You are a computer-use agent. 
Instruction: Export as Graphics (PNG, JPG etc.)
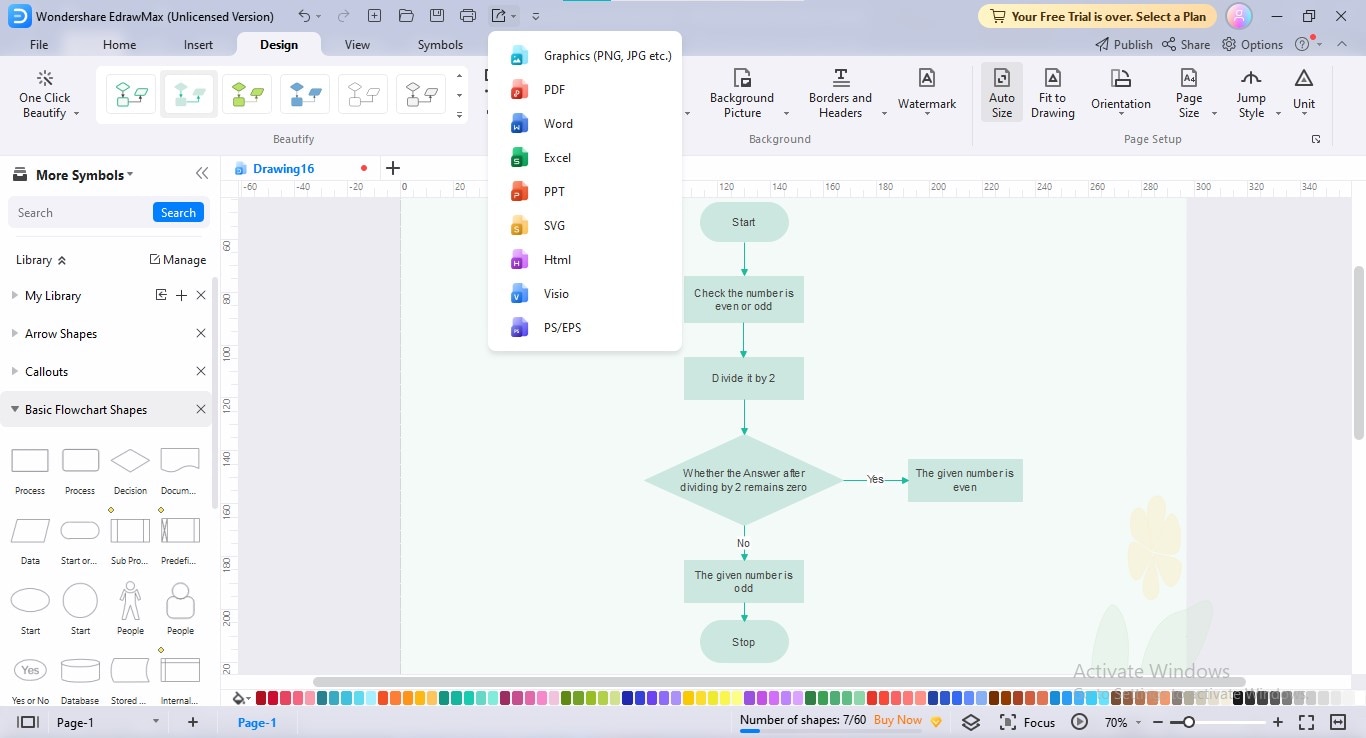click(x=585, y=56)
